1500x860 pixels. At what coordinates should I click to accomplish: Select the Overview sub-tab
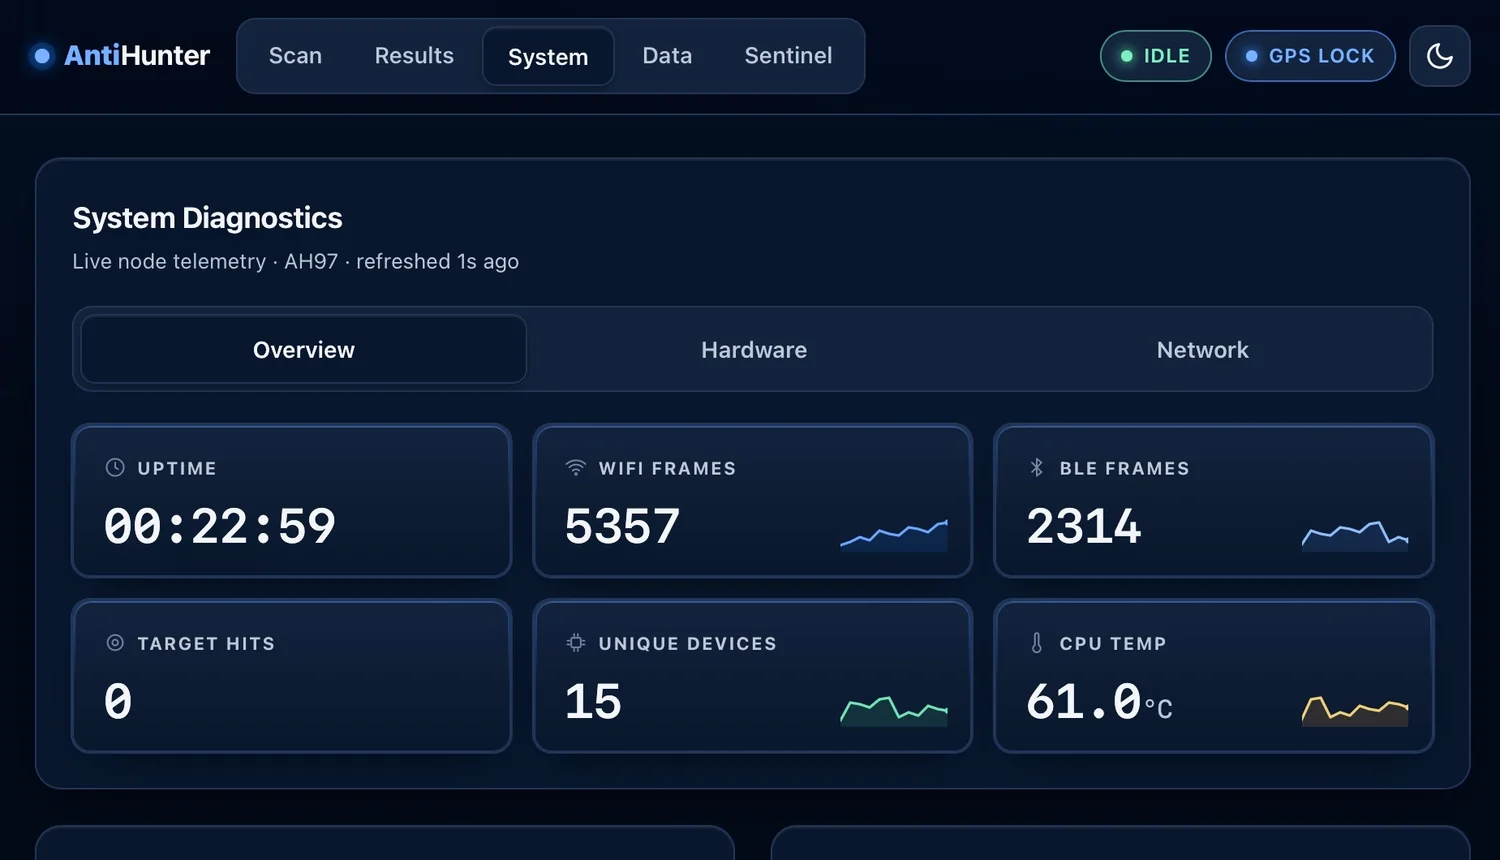[304, 350]
